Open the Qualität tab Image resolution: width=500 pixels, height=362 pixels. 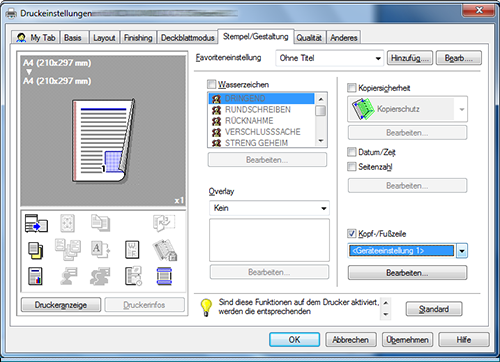309,38
